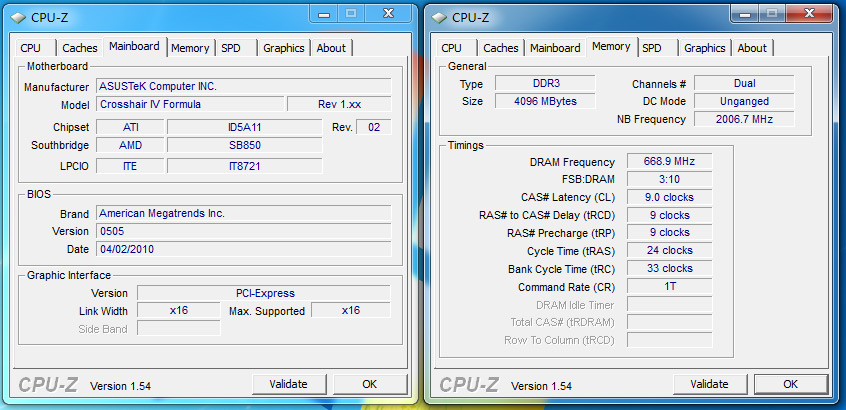
Task: Click NB Frequency 2006.7 MHz field
Action: coord(745,119)
